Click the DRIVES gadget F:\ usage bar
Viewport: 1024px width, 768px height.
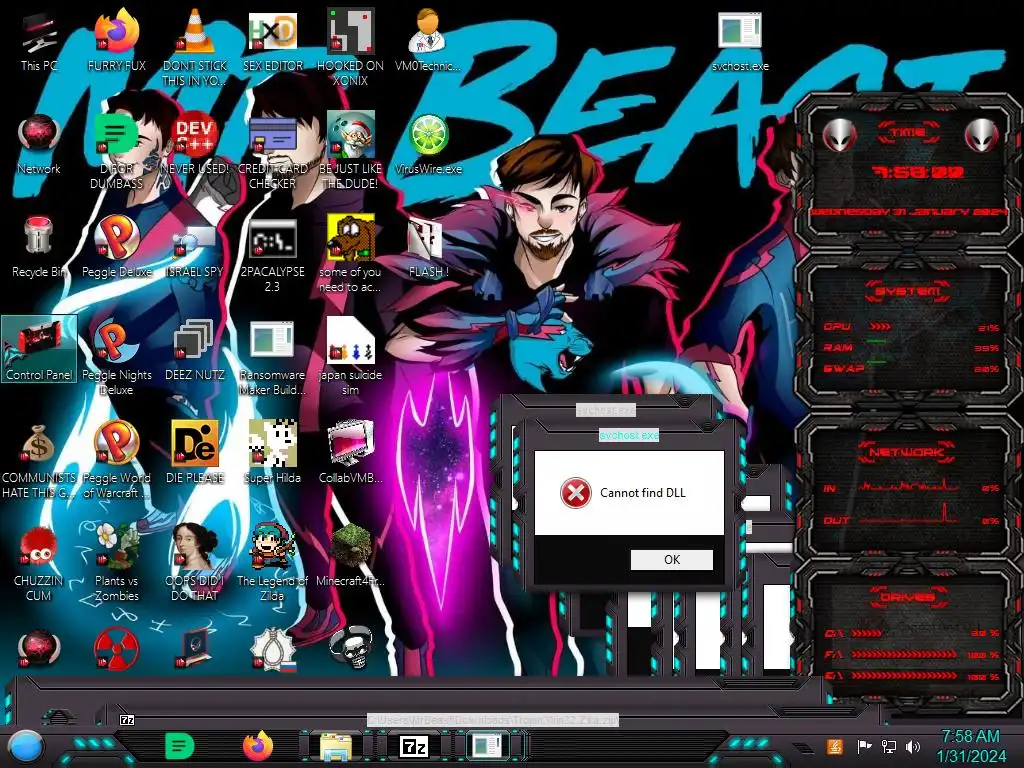coord(903,654)
